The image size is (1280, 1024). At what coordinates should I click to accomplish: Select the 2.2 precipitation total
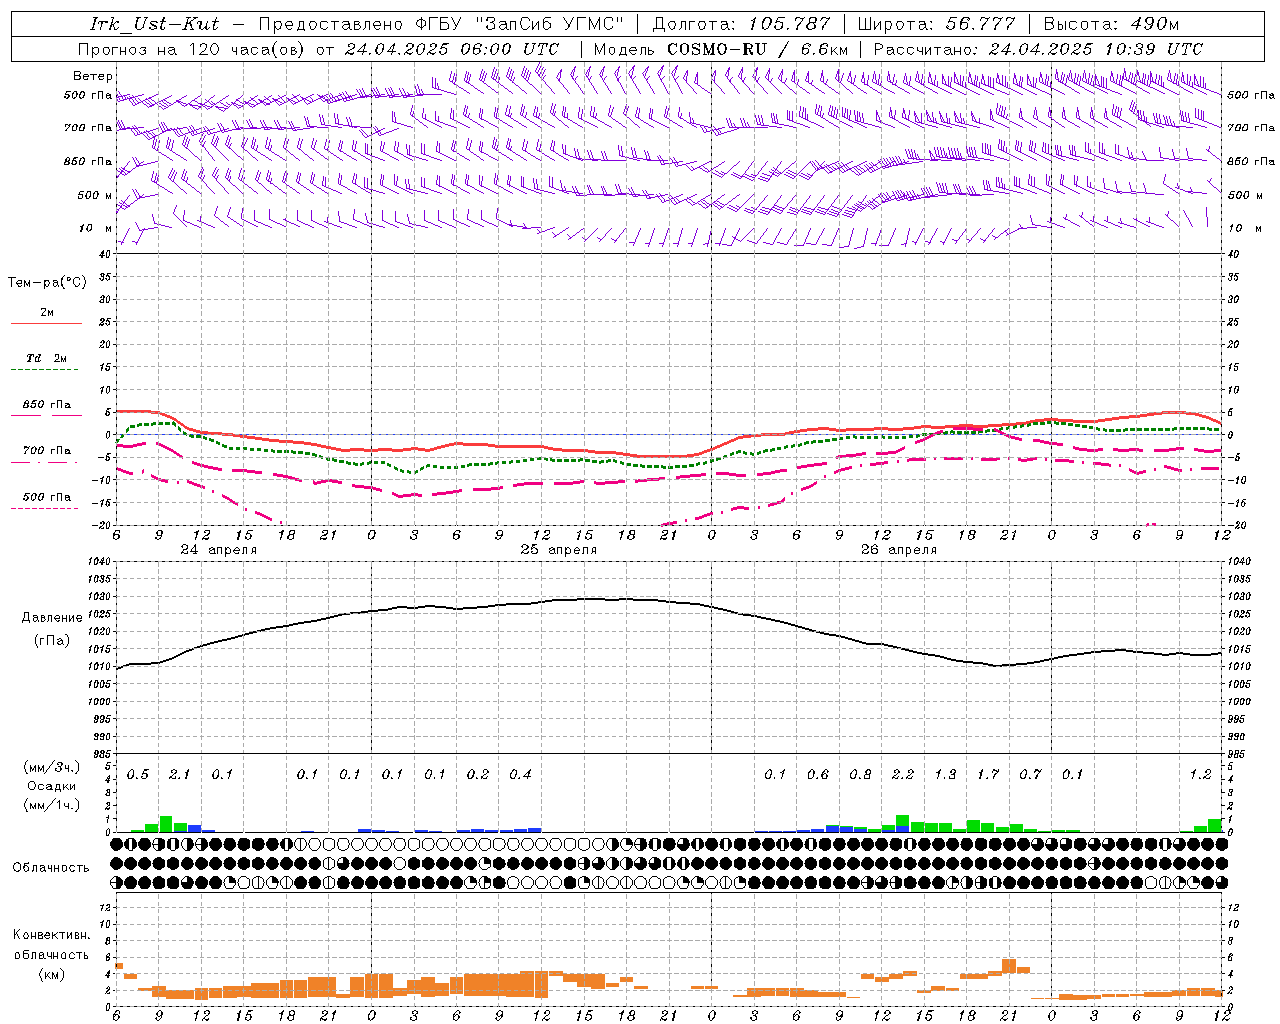point(903,775)
